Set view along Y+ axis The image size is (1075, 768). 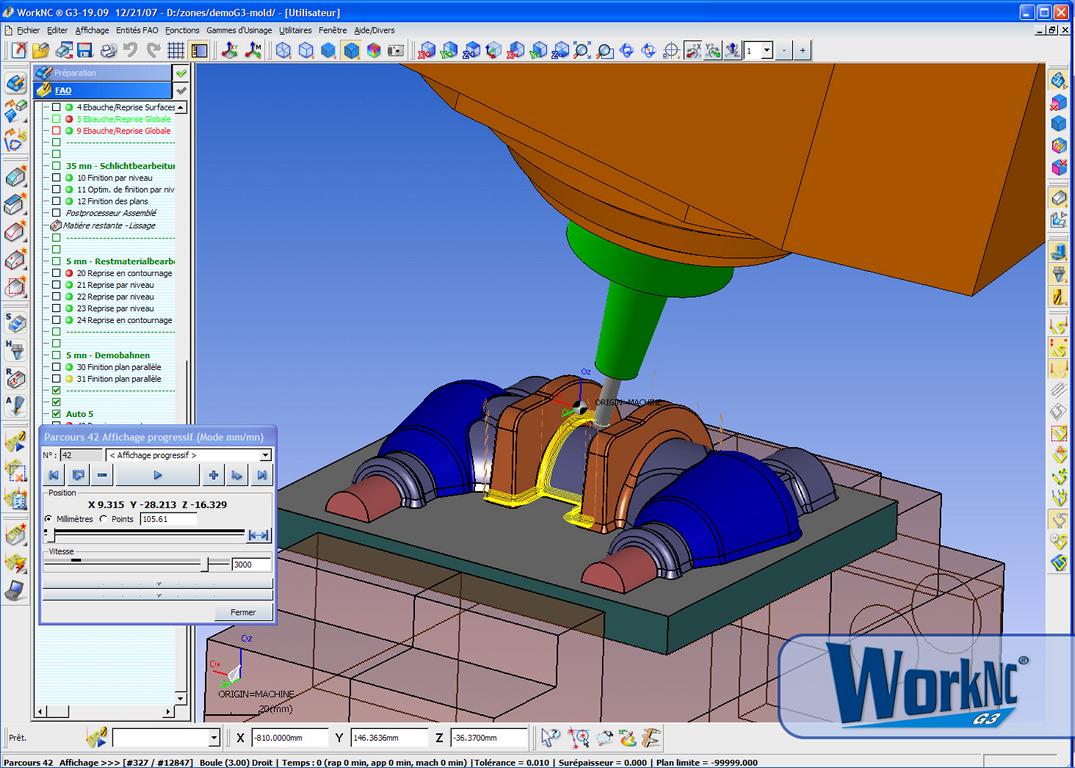[x=449, y=50]
